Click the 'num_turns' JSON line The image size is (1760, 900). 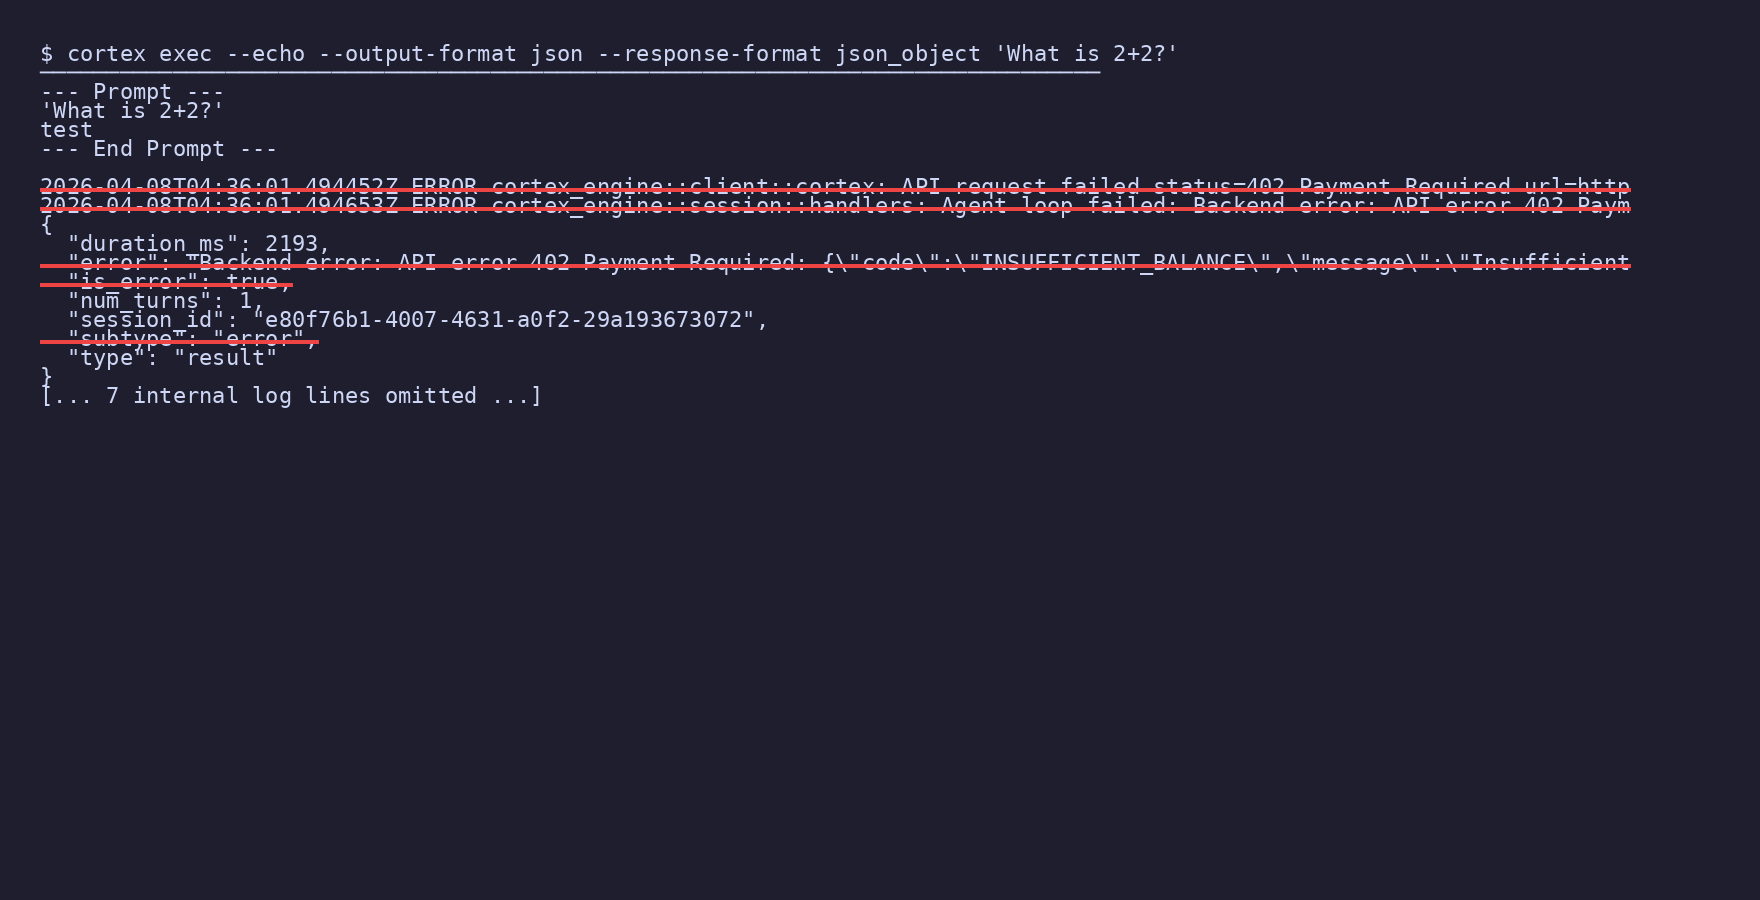tap(166, 301)
